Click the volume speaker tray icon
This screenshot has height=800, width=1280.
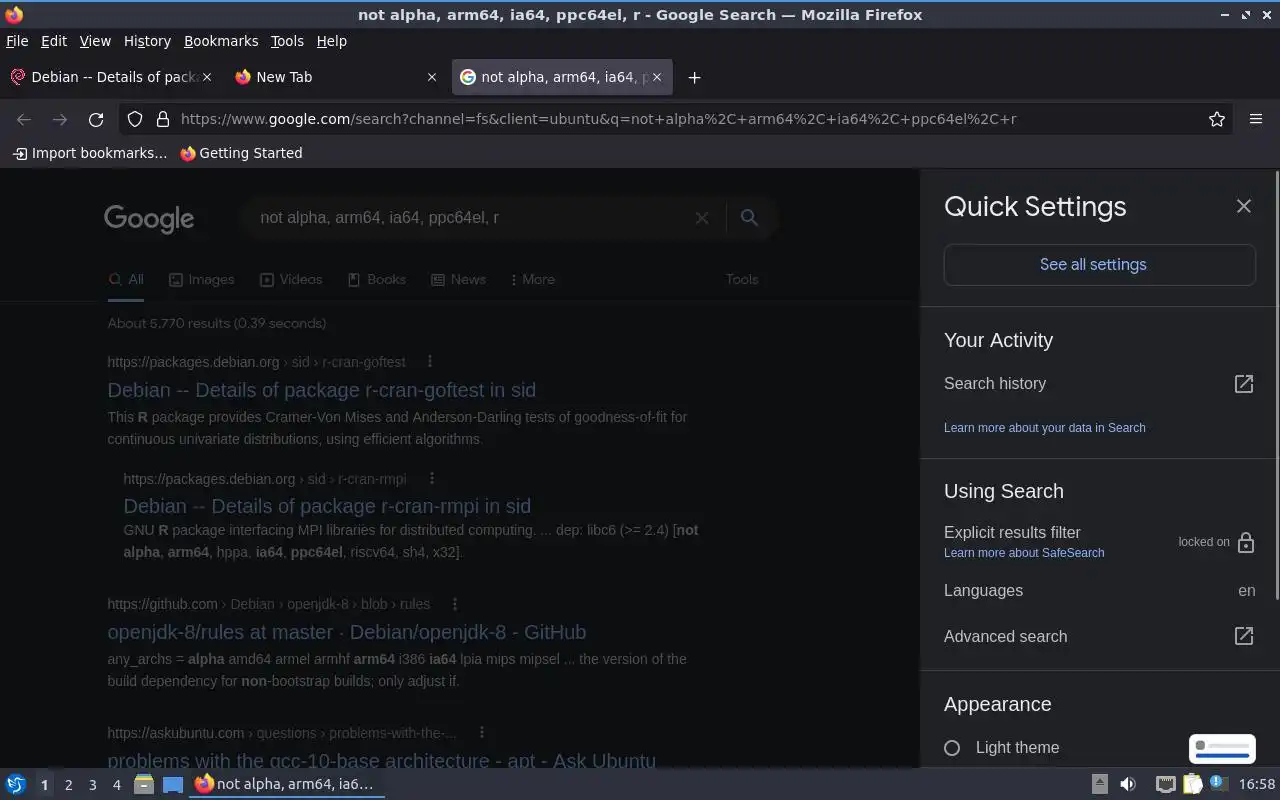coord(1127,784)
